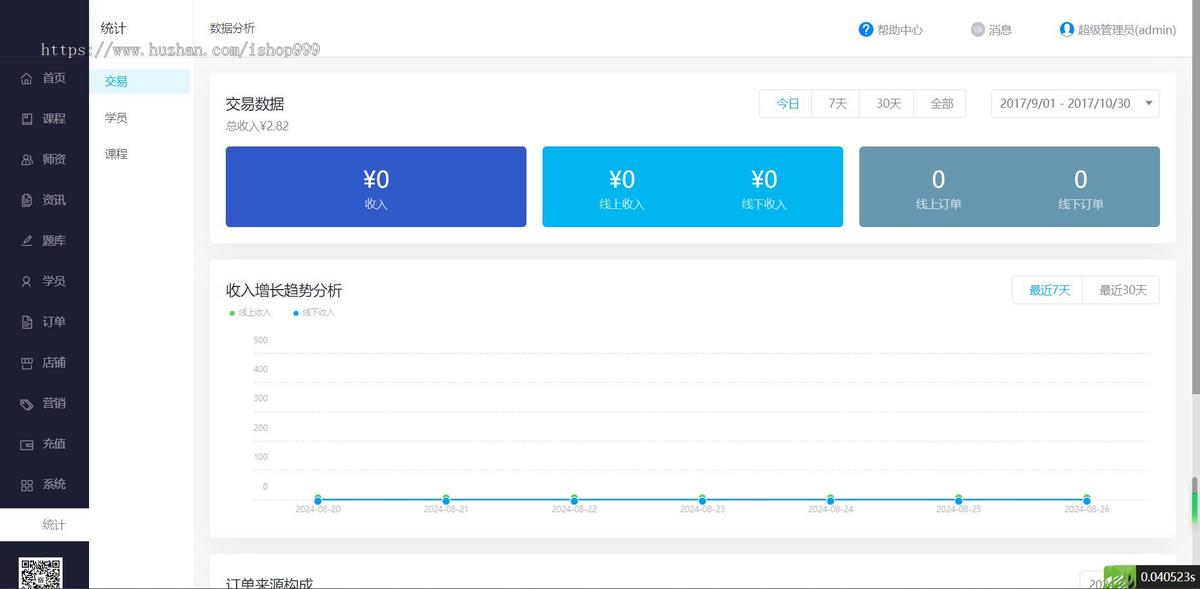
Task: Click the 数据分析 breadcrumb title
Action: click(232, 28)
